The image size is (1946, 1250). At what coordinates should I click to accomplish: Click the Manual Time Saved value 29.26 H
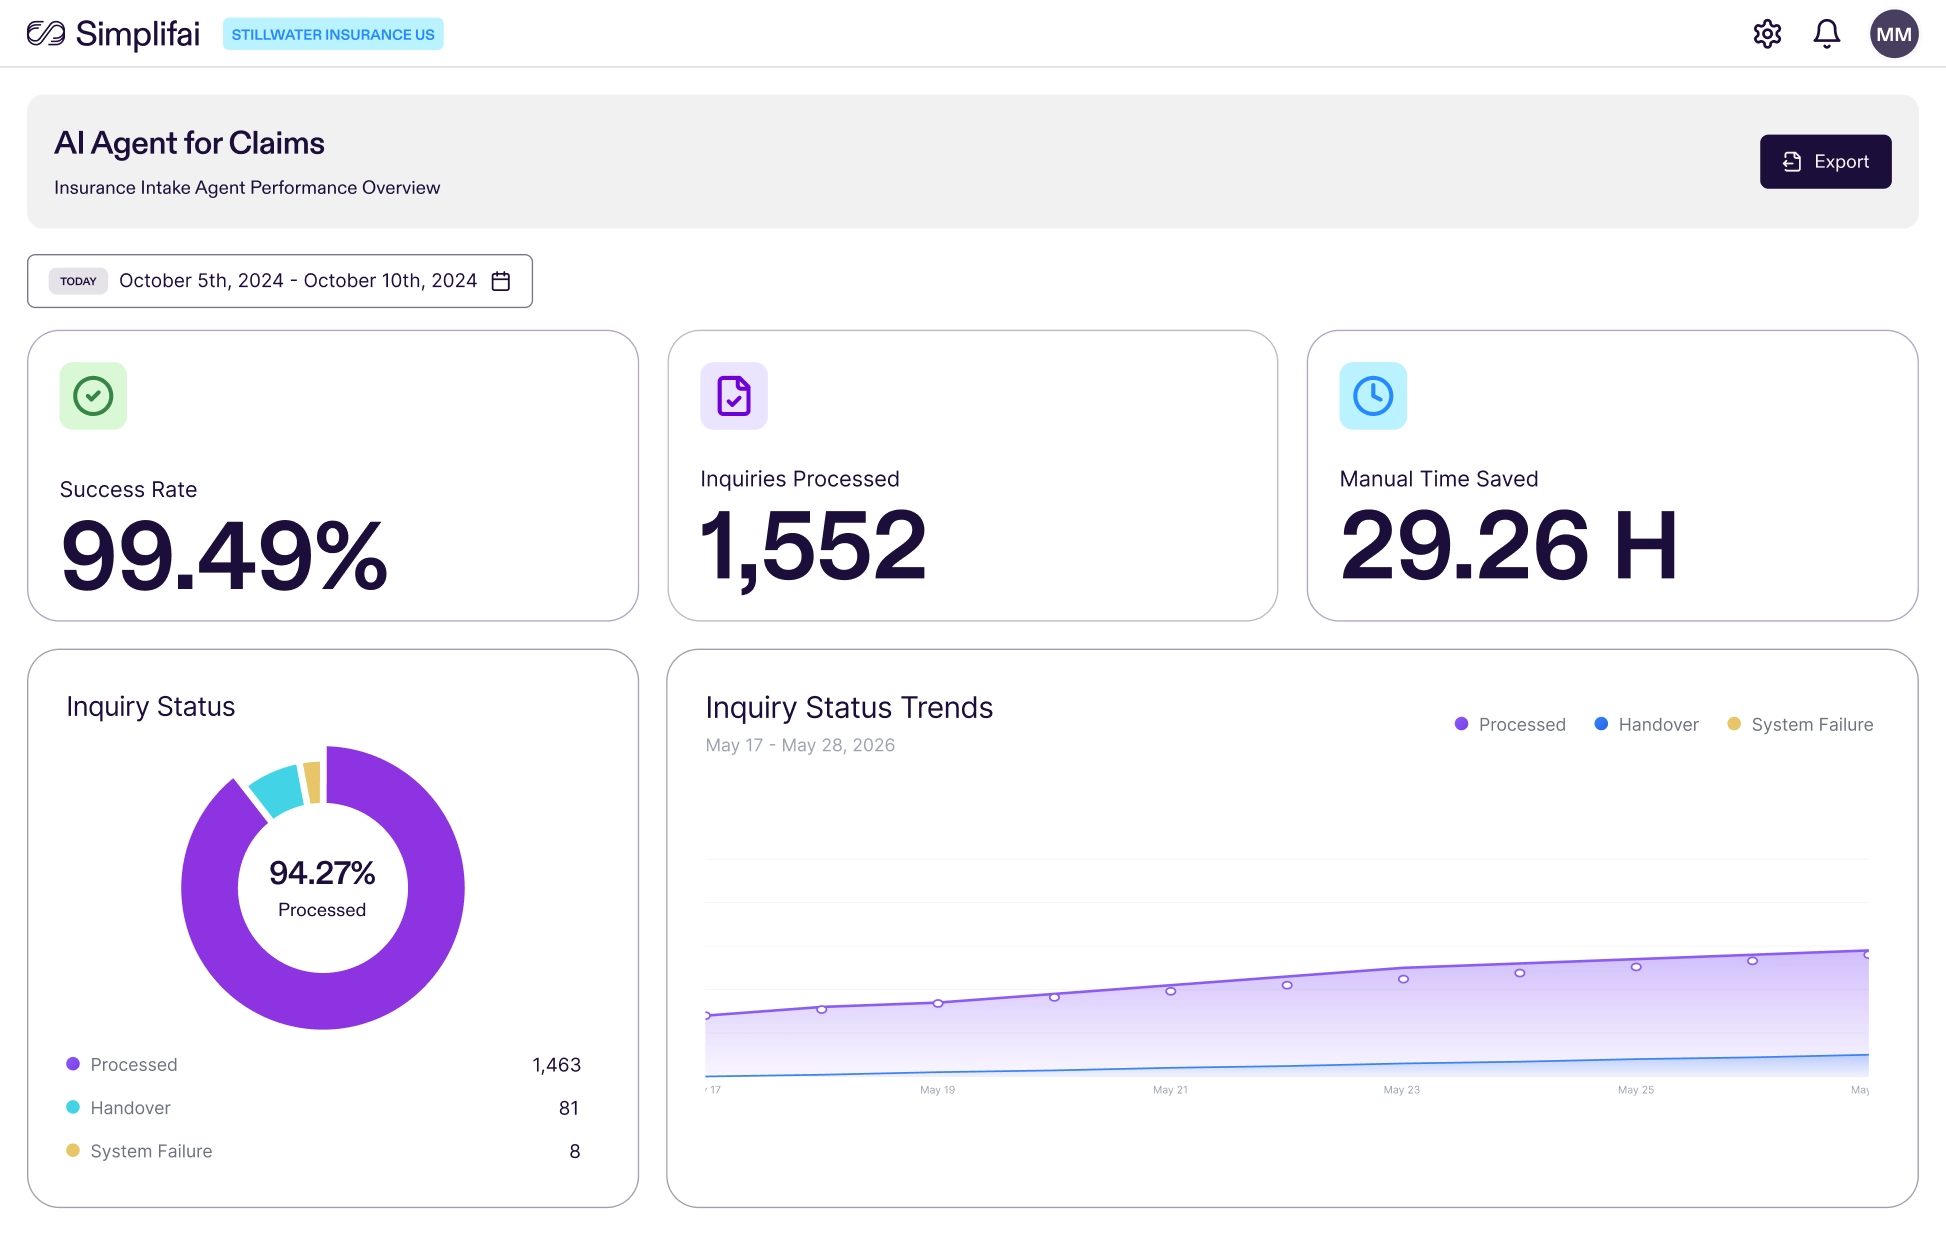[x=1508, y=546]
